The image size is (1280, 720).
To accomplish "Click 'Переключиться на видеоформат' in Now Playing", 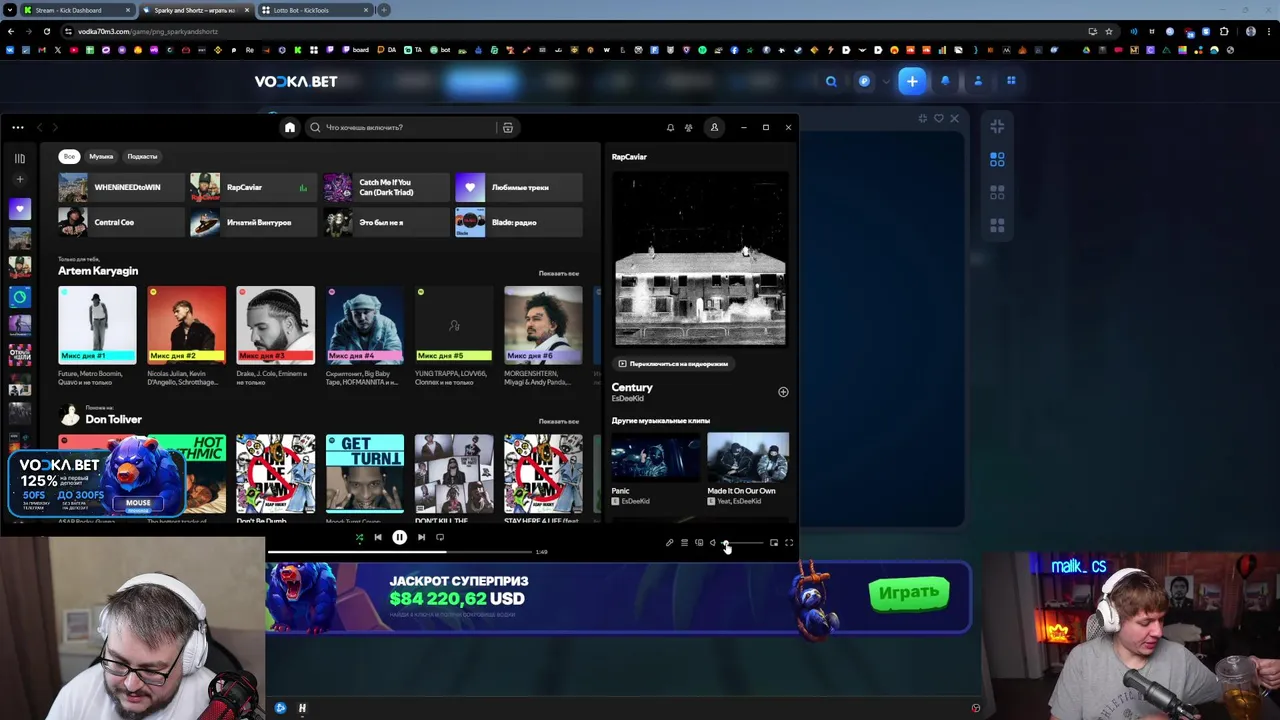I will [x=673, y=364].
